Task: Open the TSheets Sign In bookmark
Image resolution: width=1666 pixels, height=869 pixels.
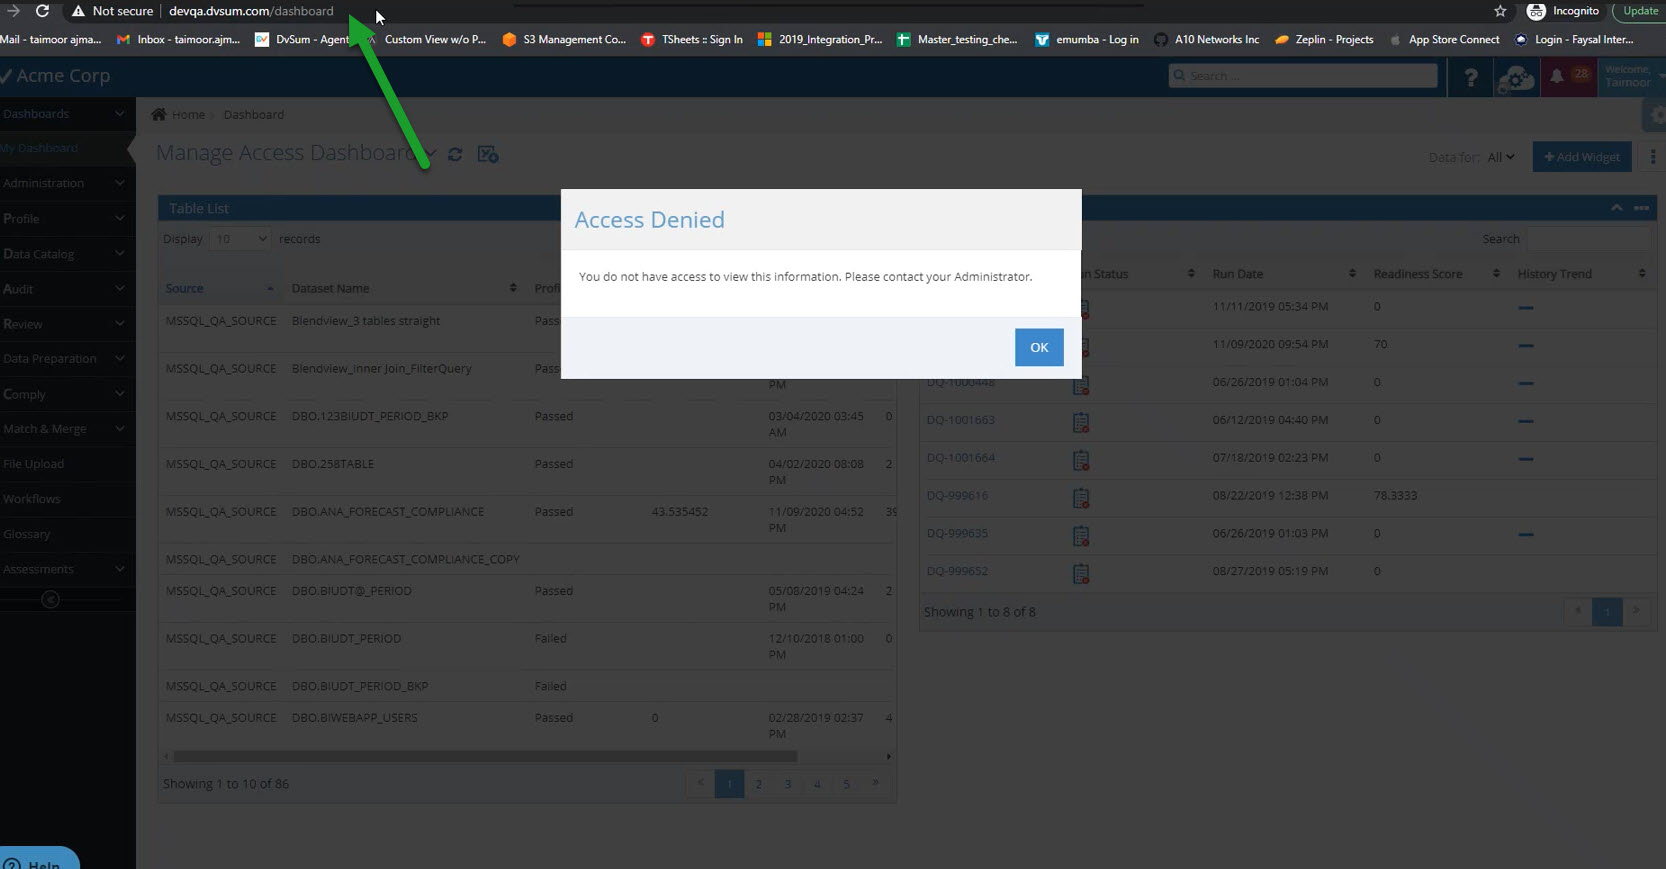Action: (x=692, y=39)
